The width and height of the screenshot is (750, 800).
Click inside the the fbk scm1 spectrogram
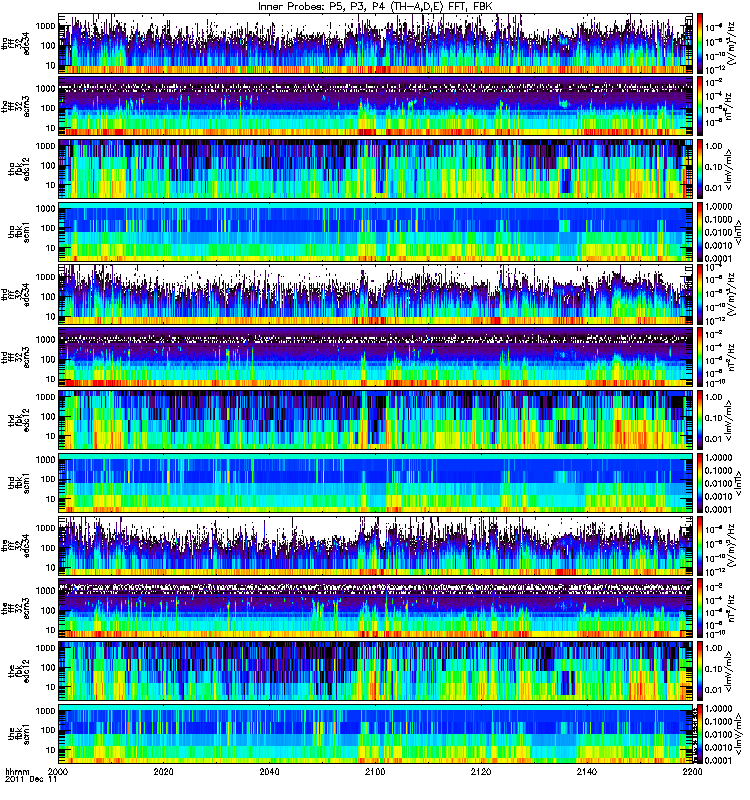375,734
